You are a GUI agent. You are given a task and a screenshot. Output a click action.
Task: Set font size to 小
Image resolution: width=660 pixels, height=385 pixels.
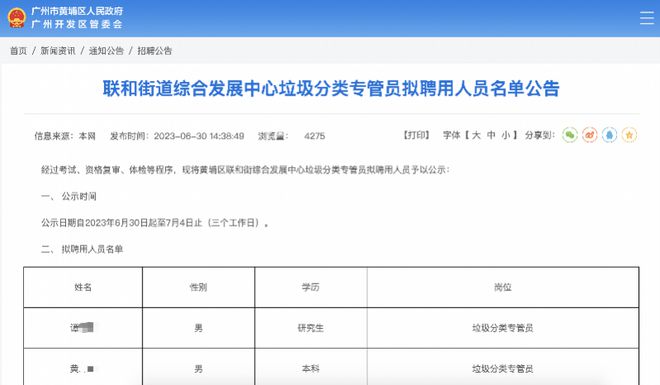[x=506, y=135]
